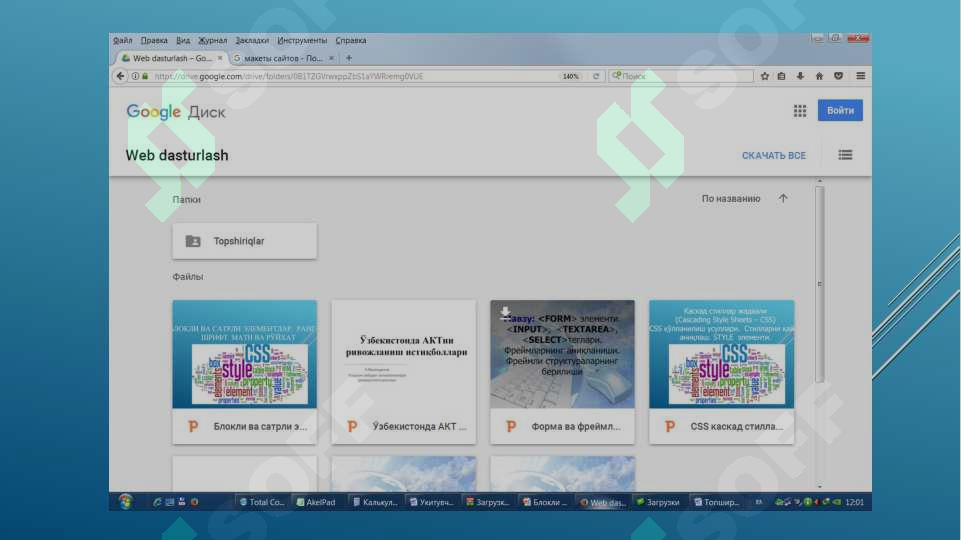961x540 pixels.
Task: Open a new browser tab
Action: 349,58
